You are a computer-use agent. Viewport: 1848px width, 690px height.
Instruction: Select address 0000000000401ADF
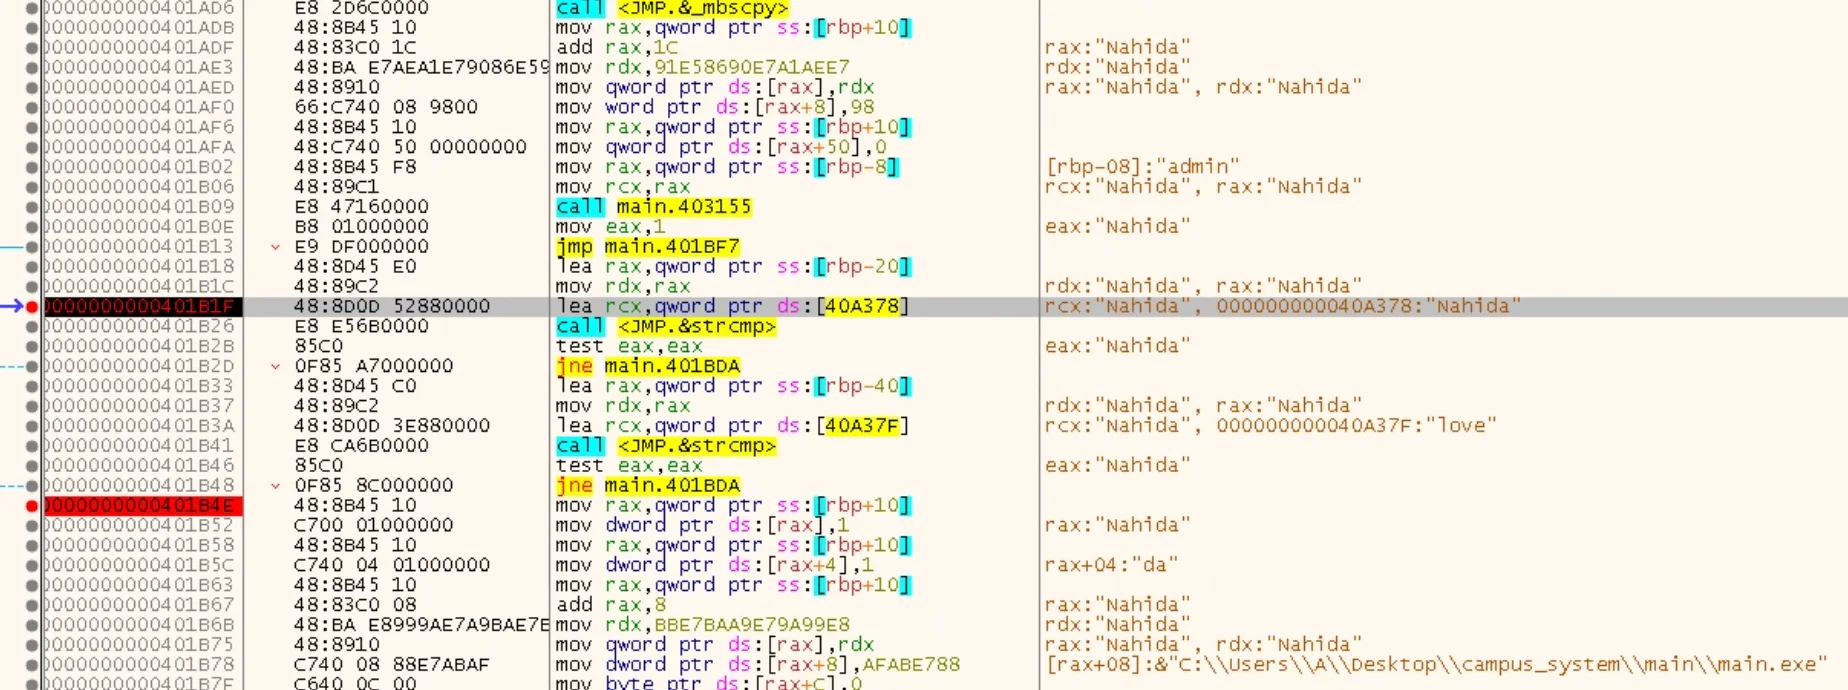pos(139,47)
